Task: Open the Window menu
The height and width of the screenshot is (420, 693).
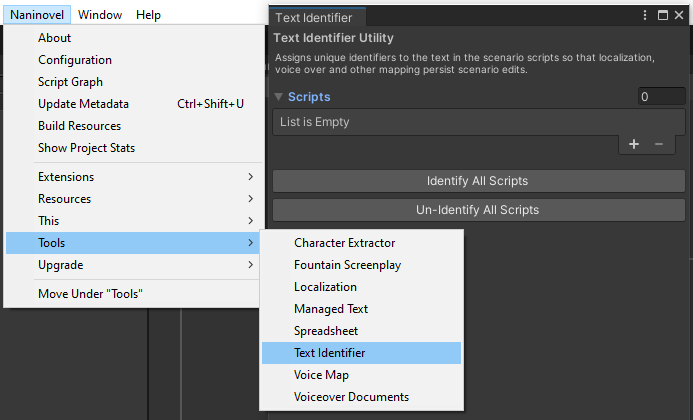Action: [x=100, y=15]
